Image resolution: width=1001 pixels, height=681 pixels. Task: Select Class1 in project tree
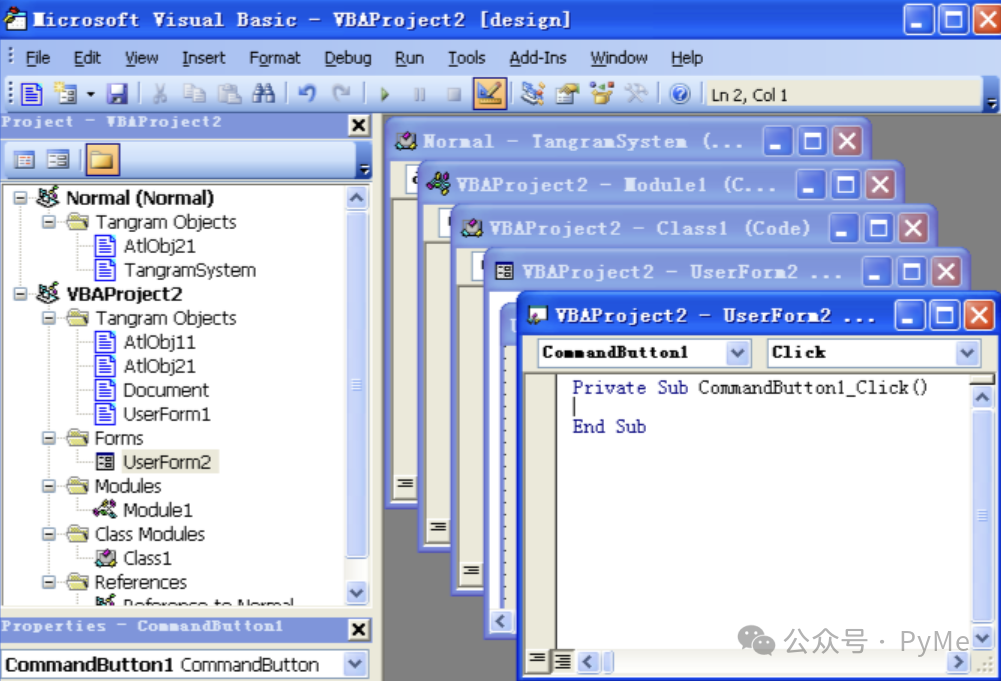click(147, 558)
